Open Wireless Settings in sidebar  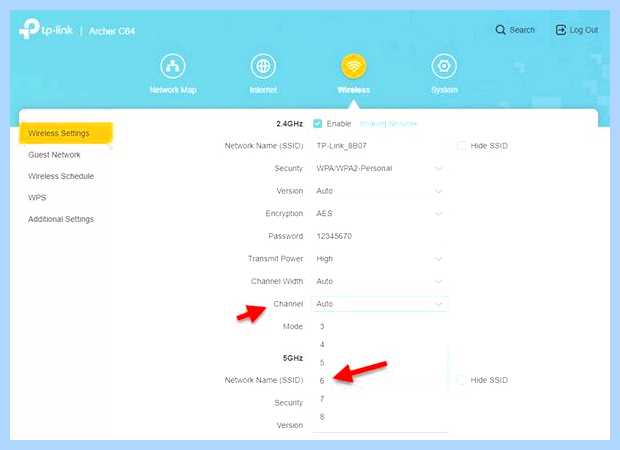click(x=66, y=133)
